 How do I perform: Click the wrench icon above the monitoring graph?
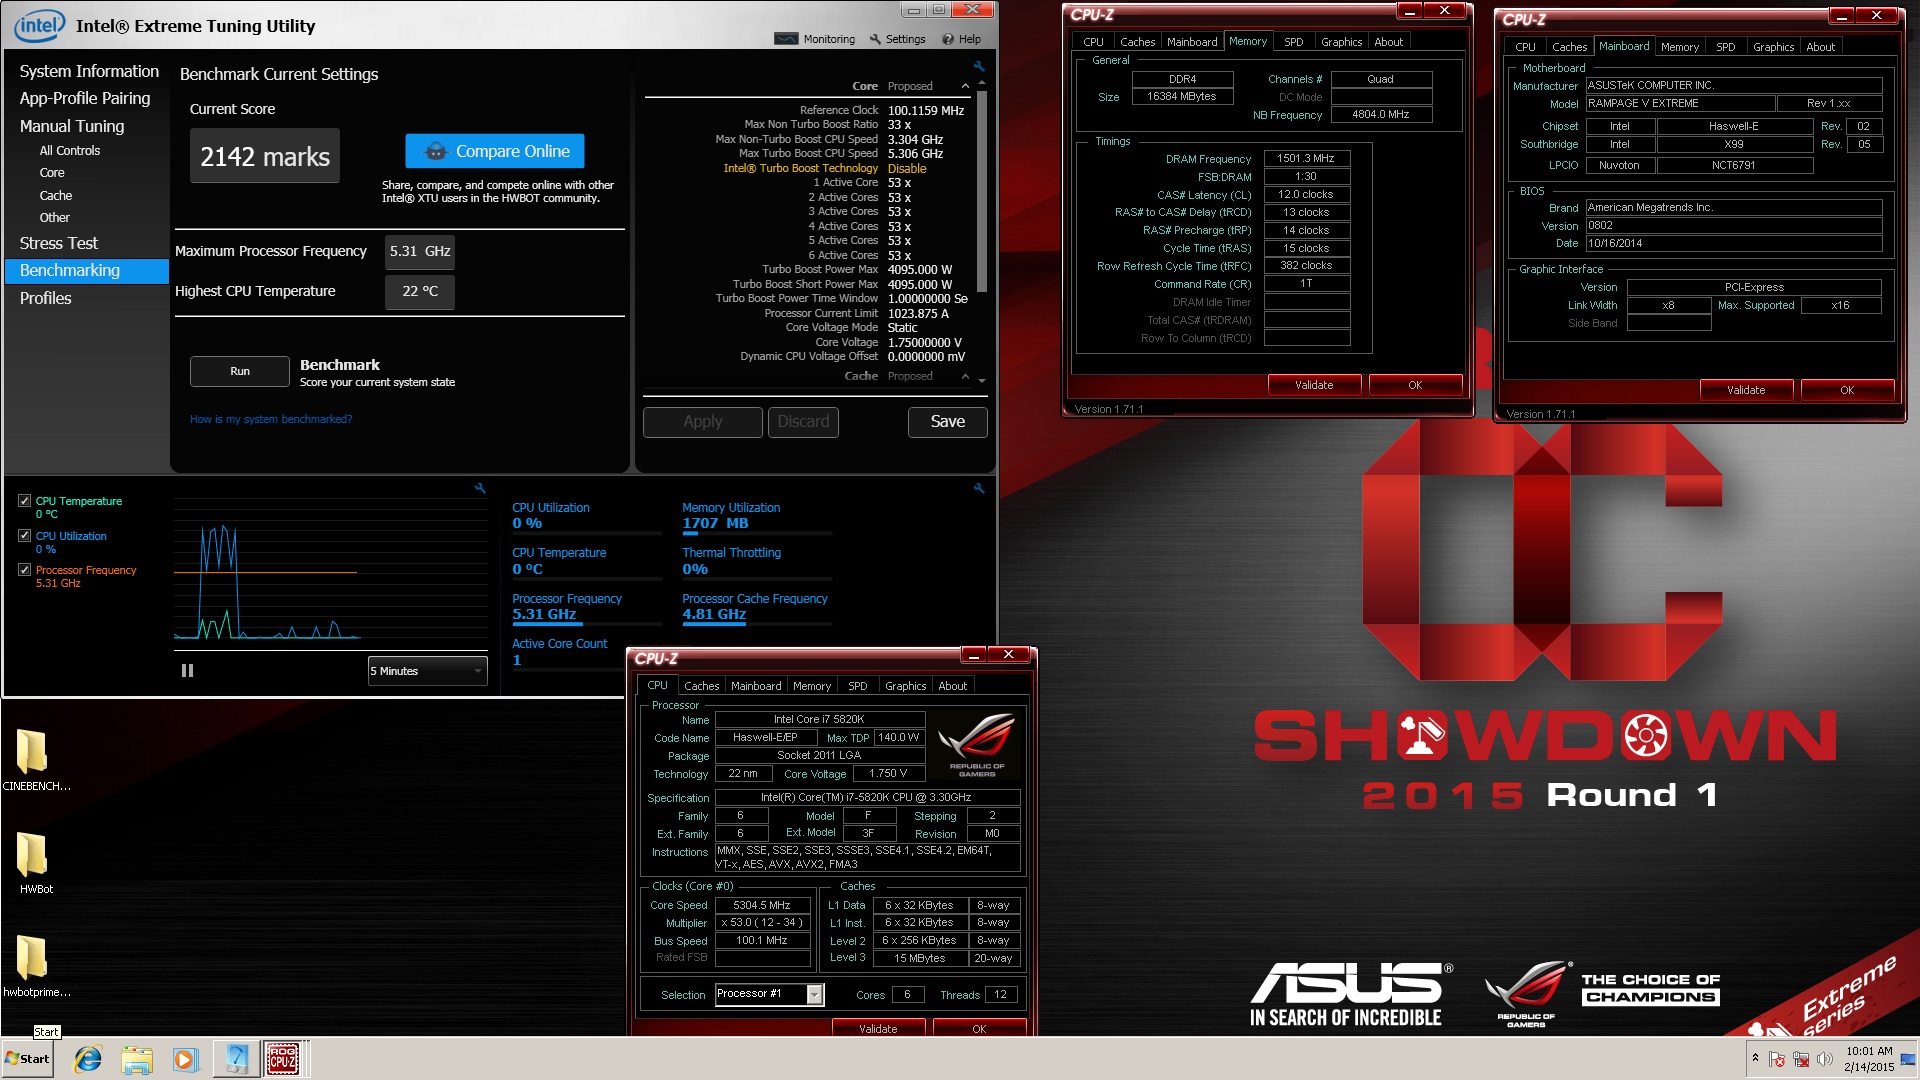click(480, 488)
